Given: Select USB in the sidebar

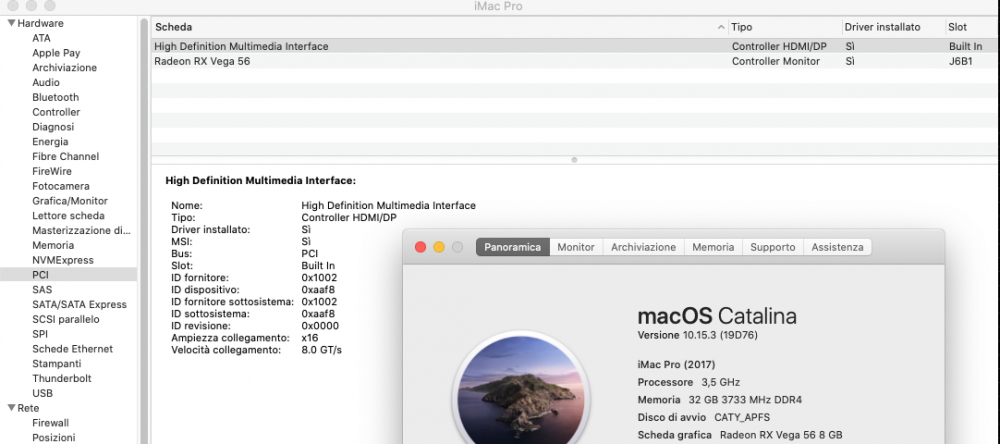Looking at the screenshot, I should [x=42, y=394].
